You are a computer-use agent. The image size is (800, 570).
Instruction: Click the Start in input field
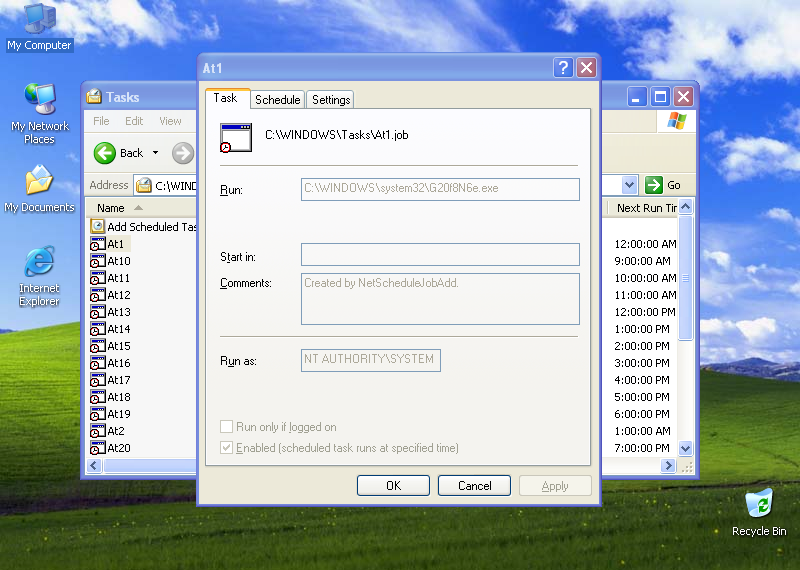click(x=440, y=254)
